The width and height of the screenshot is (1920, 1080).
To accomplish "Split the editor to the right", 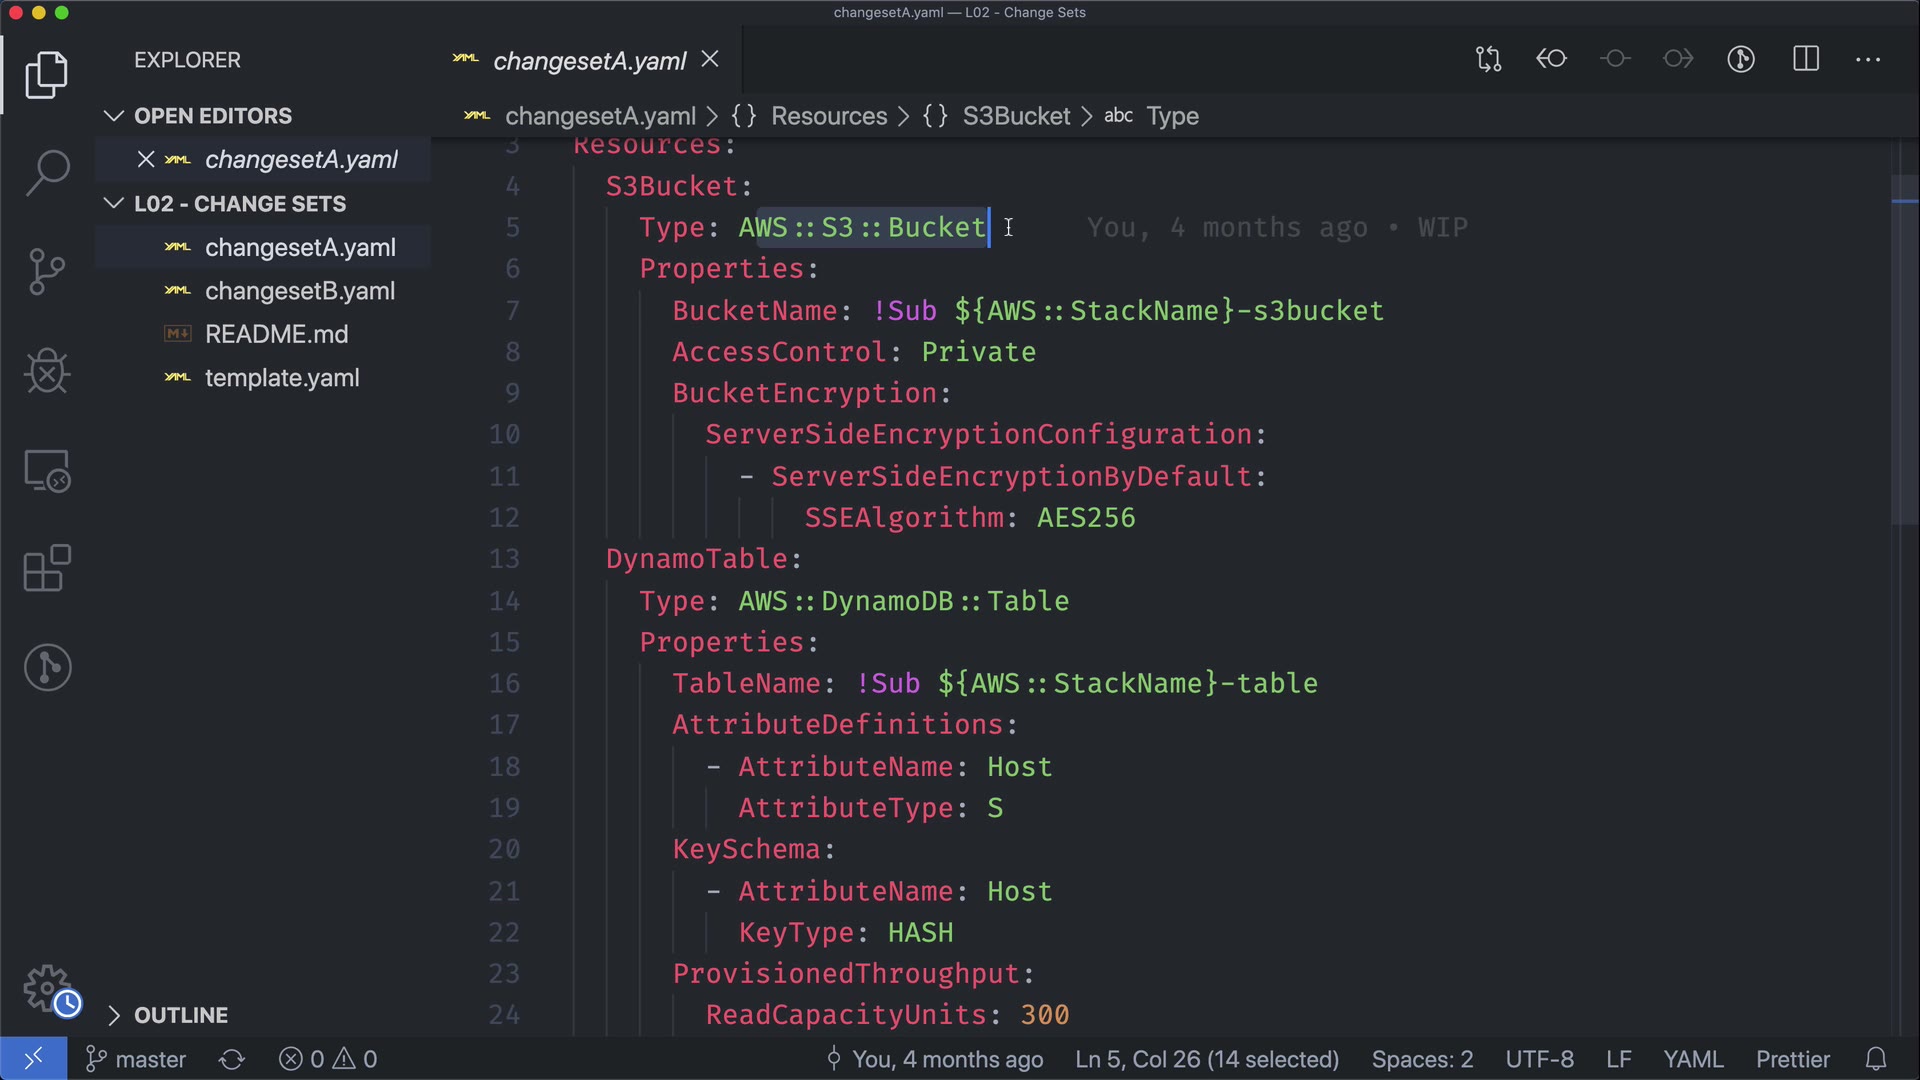I will coord(1806,59).
